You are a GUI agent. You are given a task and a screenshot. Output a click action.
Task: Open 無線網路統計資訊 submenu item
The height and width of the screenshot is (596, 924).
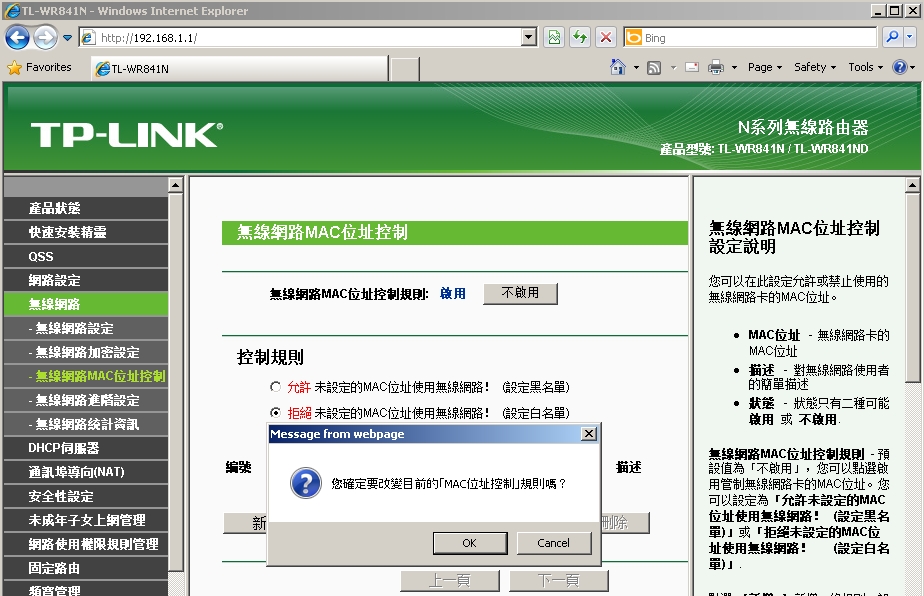[x=85, y=424]
